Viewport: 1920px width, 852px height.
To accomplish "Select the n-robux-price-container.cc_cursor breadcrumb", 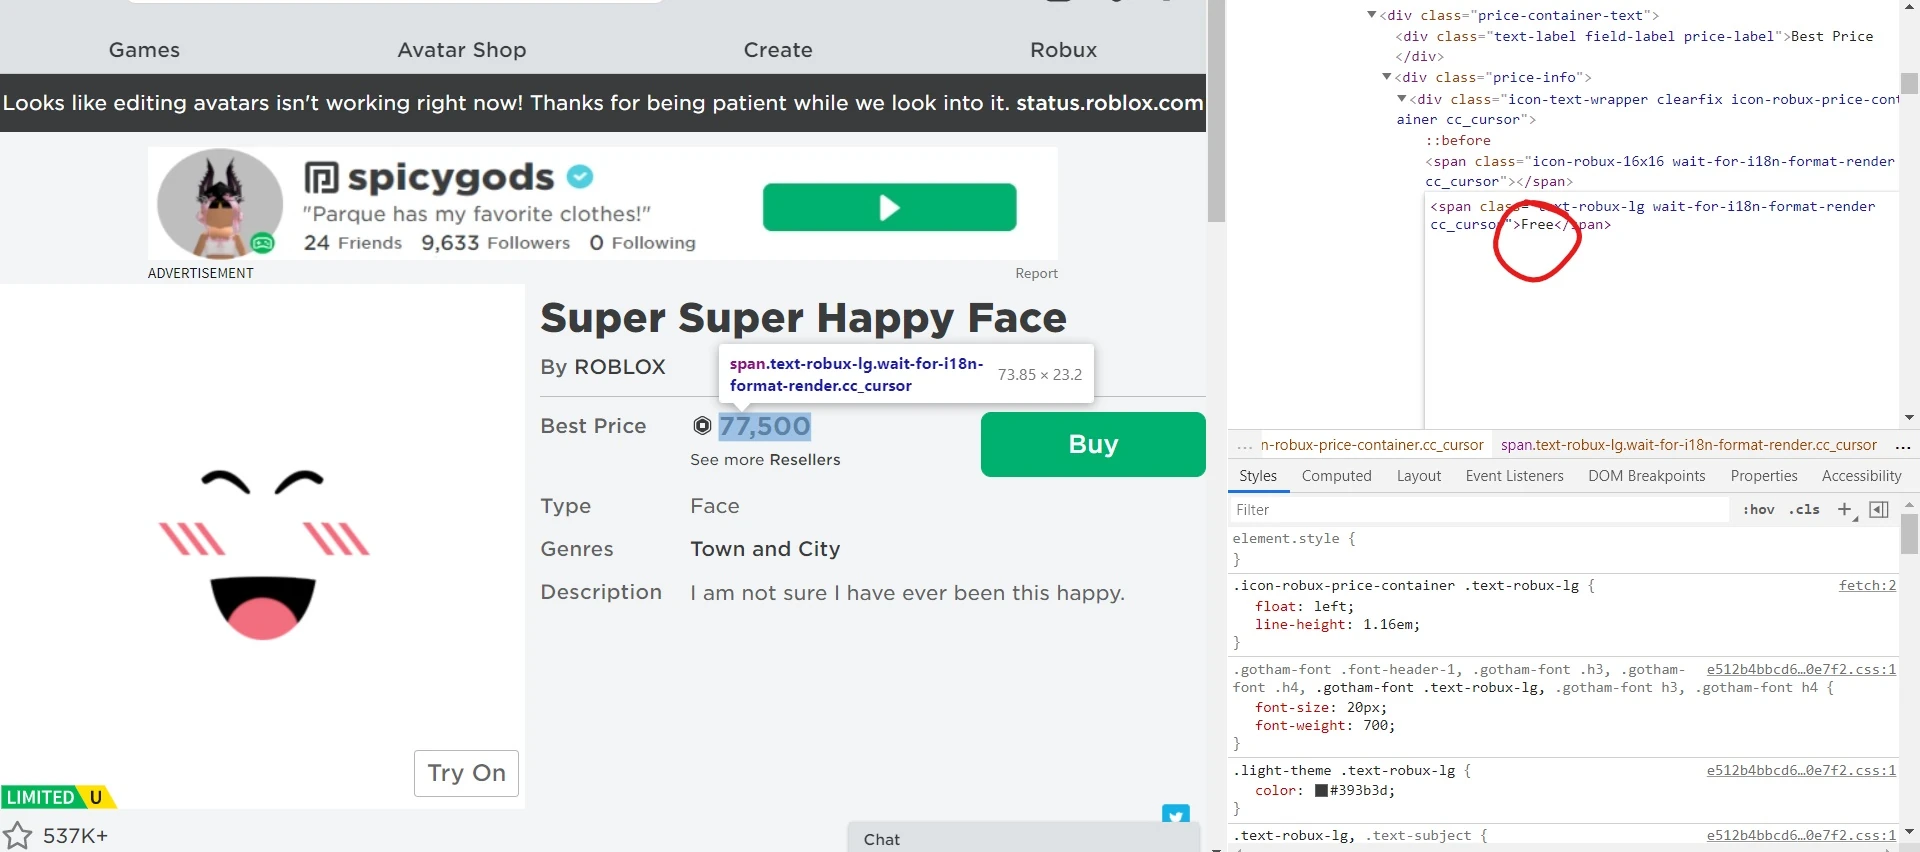I will pos(1372,446).
